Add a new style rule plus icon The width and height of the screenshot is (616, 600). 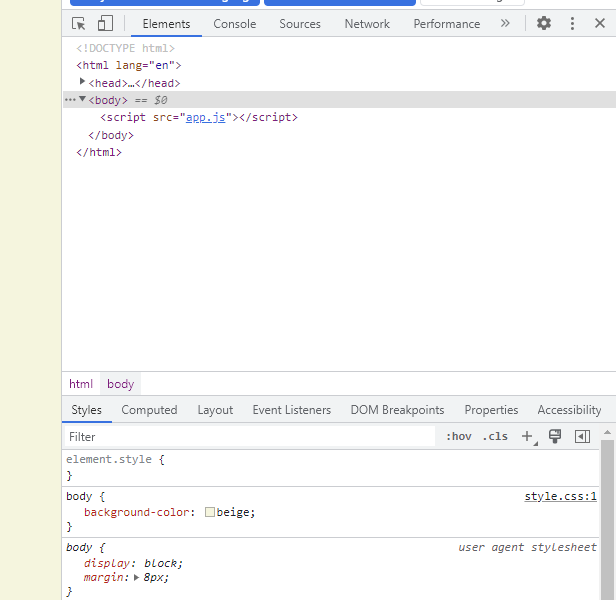click(527, 436)
